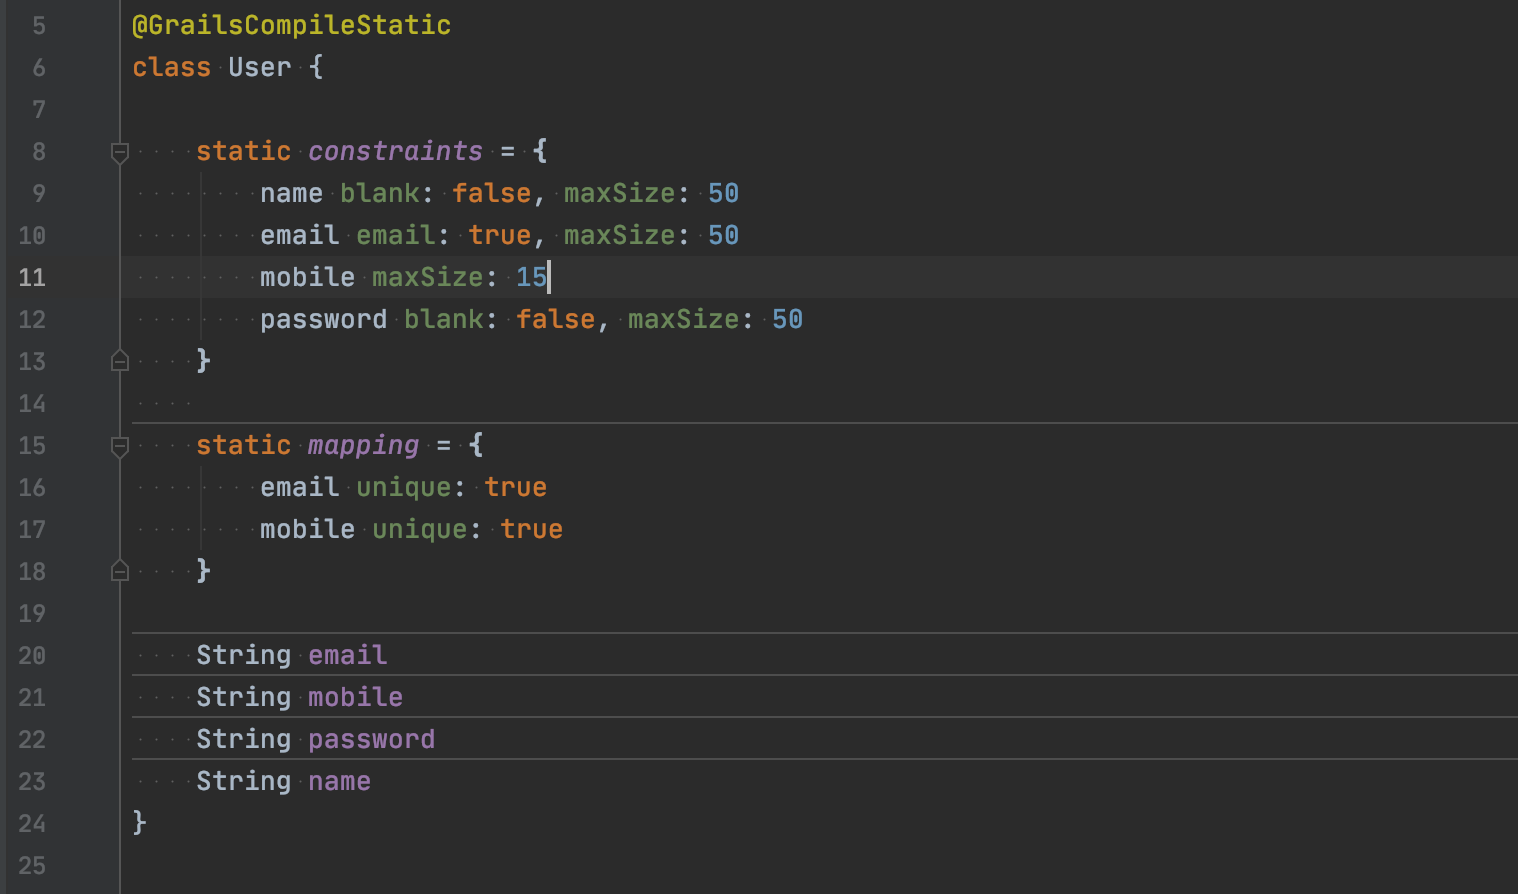Click the constraints identifier
The height and width of the screenshot is (894, 1518).
pyautogui.click(x=394, y=151)
